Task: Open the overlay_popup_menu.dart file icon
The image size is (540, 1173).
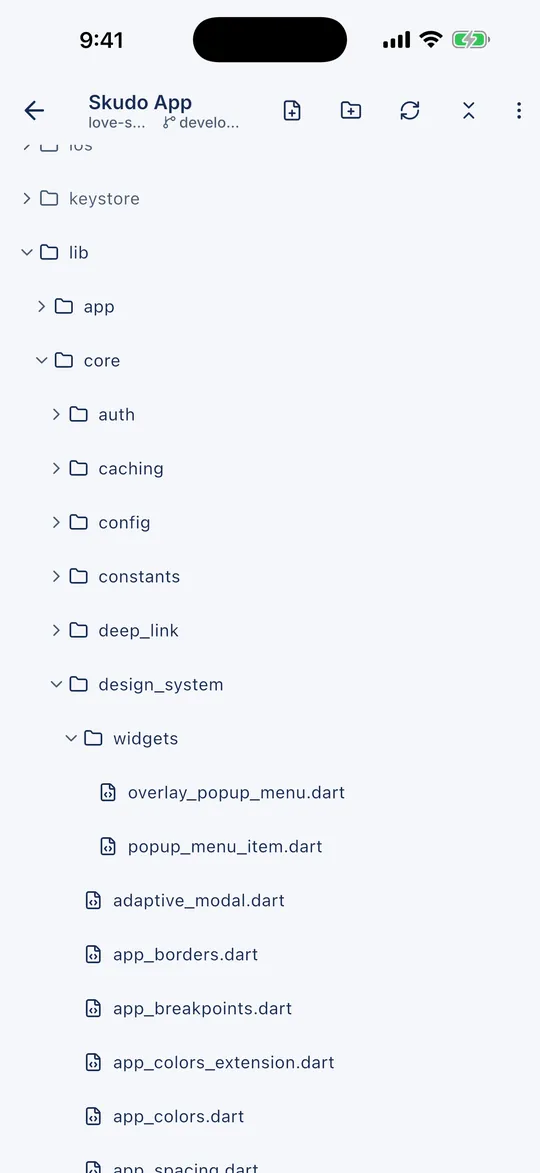Action: [x=108, y=792]
